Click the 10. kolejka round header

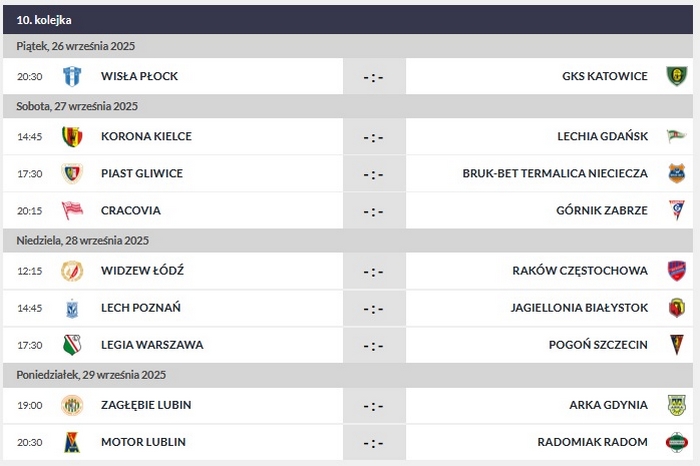[x=45, y=20]
